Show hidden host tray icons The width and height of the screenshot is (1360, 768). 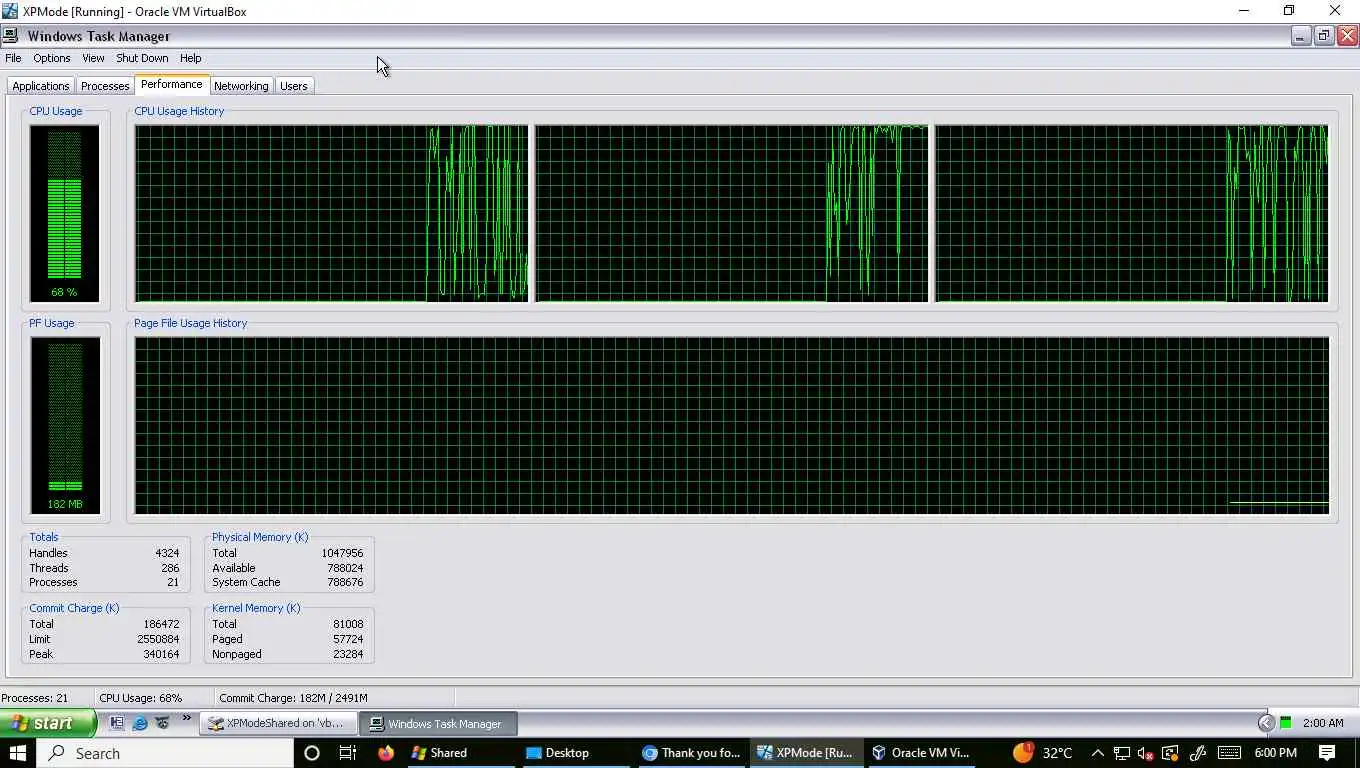pyautogui.click(x=1097, y=753)
